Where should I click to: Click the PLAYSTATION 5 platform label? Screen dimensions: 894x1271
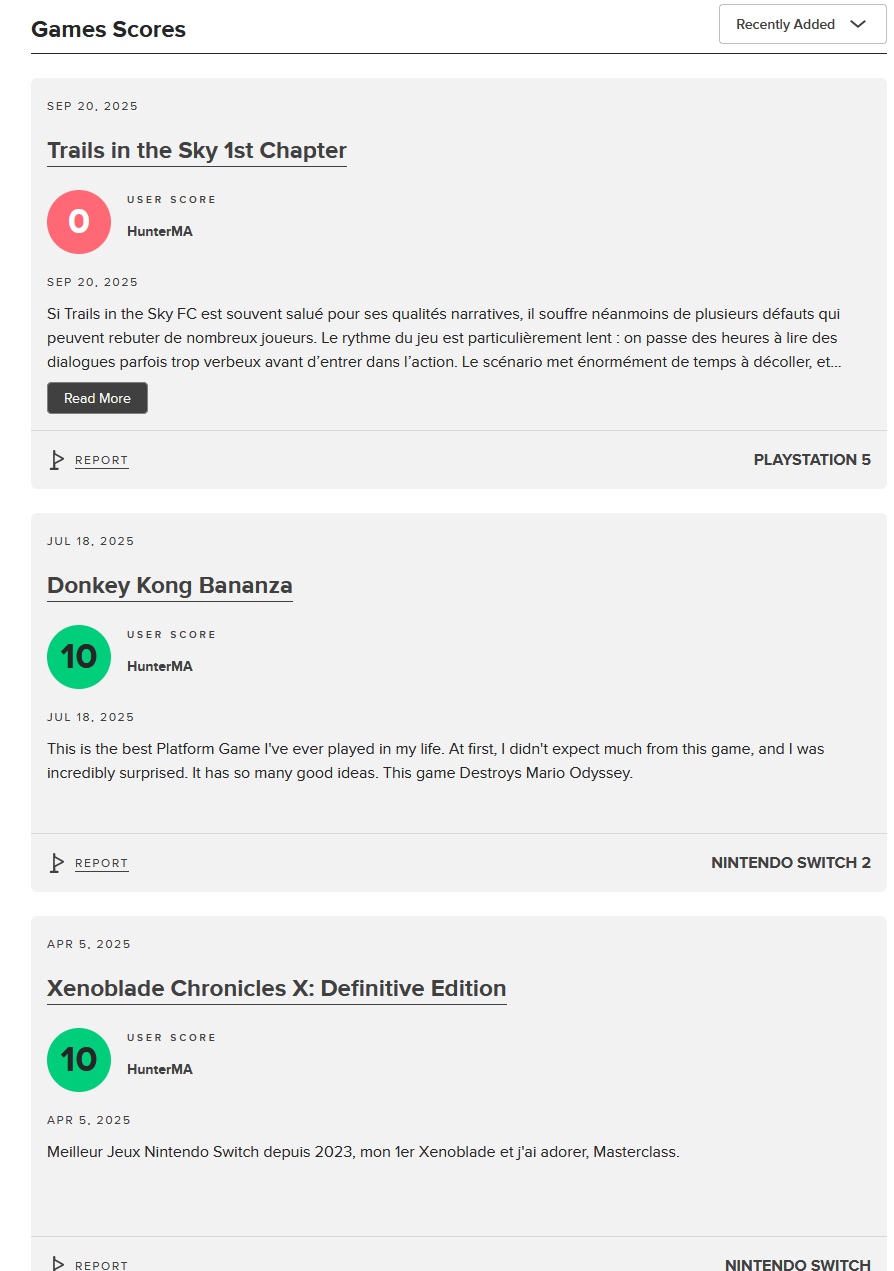[x=812, y=460]
